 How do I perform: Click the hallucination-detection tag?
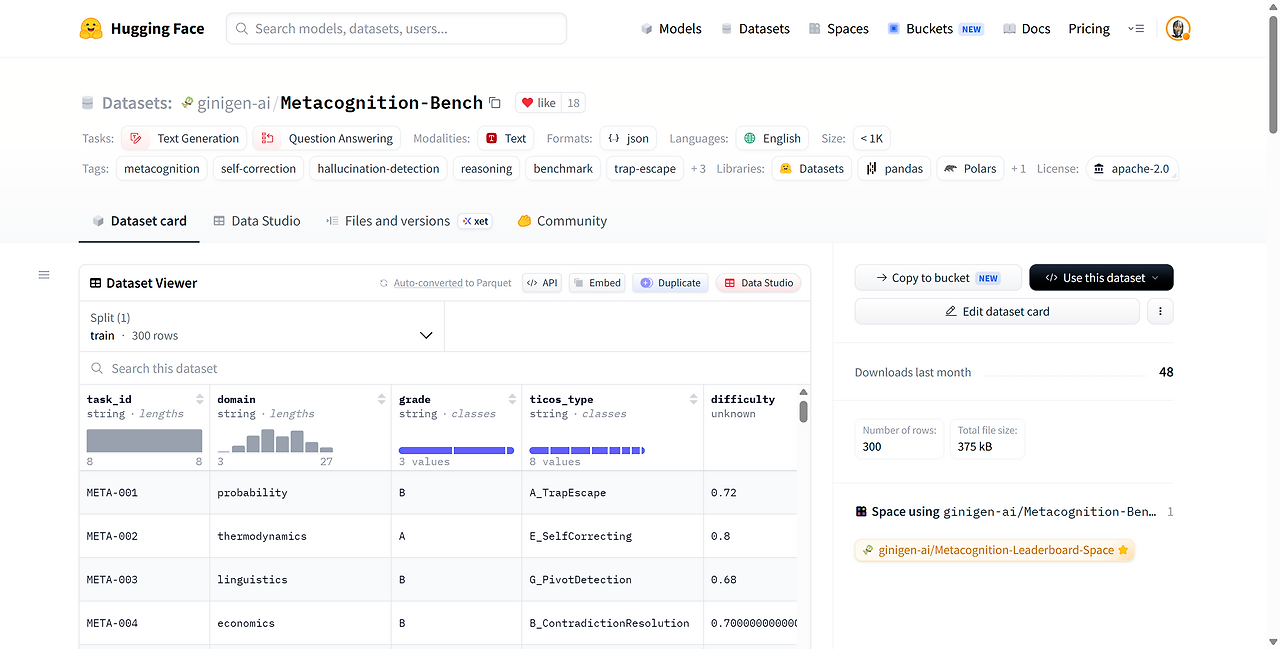(379, 169)
